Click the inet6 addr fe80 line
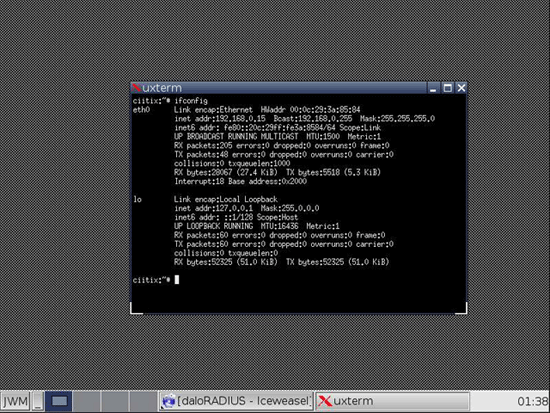The image size is (550, 413). click(277, 128)
